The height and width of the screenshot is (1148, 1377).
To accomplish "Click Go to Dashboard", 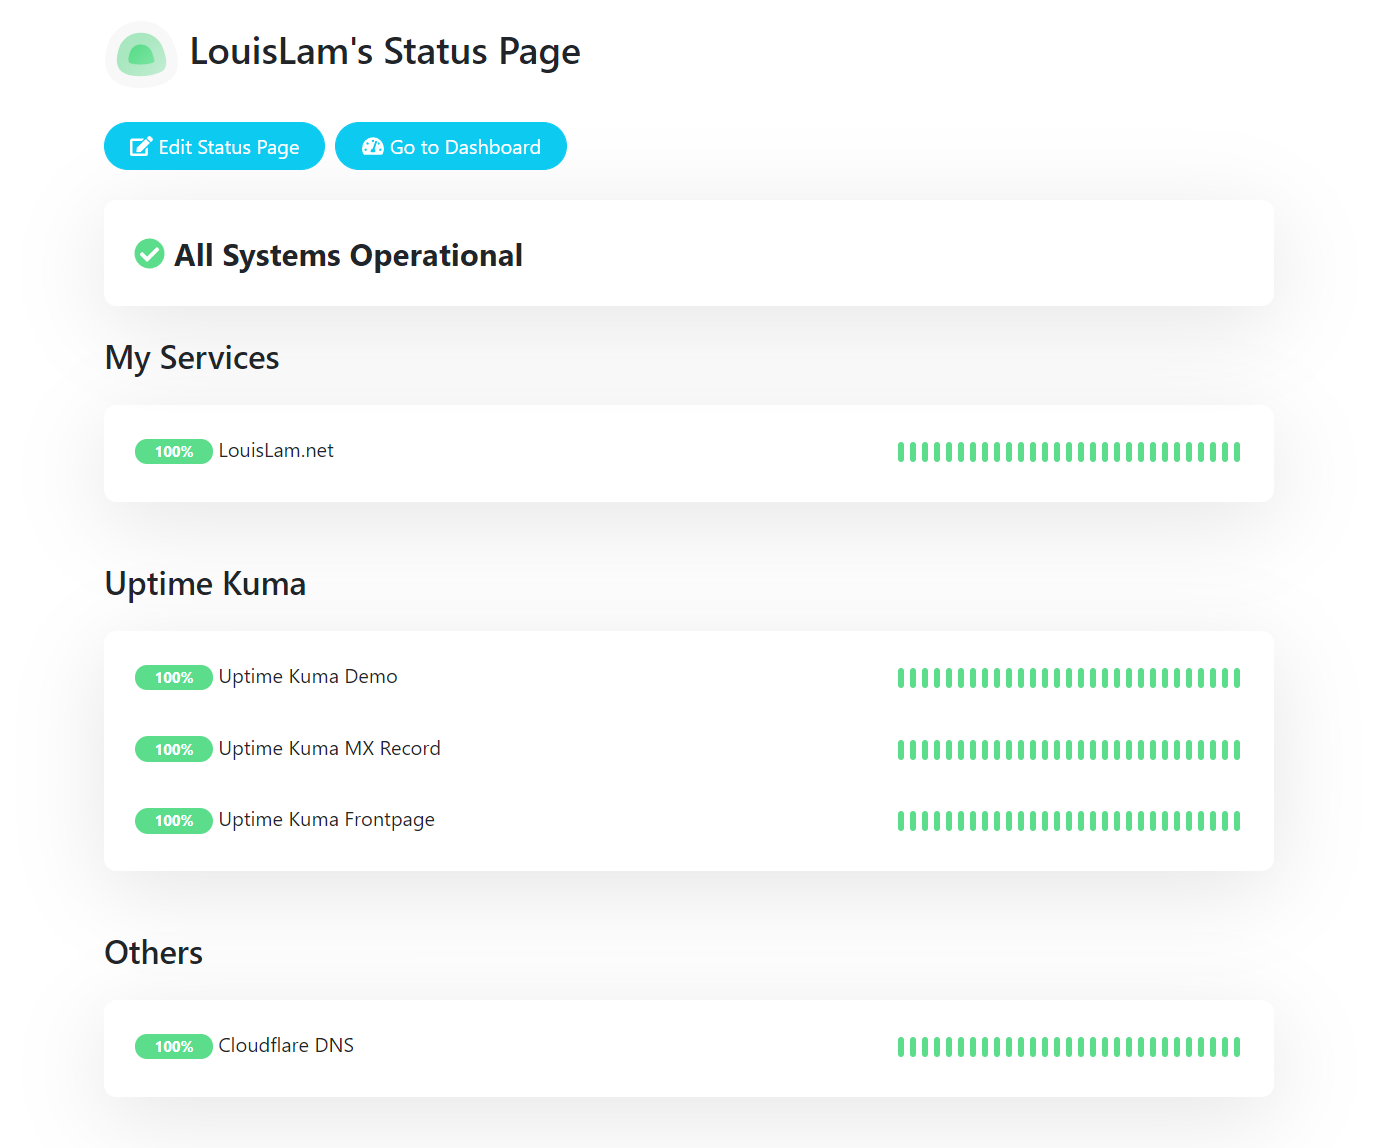I will pos(451,146).
